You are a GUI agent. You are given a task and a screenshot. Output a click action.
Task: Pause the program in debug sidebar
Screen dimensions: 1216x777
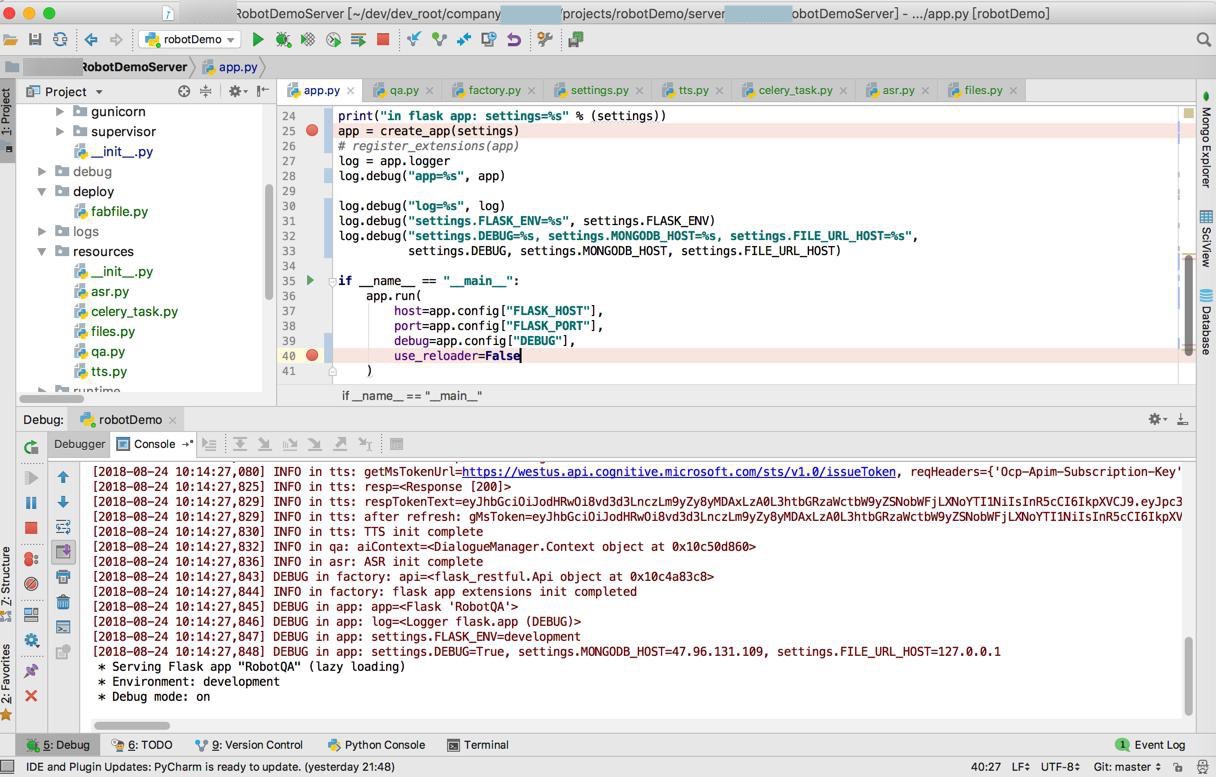tap(31, 503)
